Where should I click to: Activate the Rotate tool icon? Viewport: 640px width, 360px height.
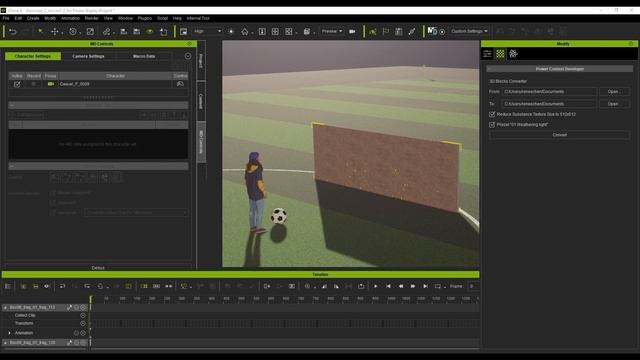coord(73,31)
